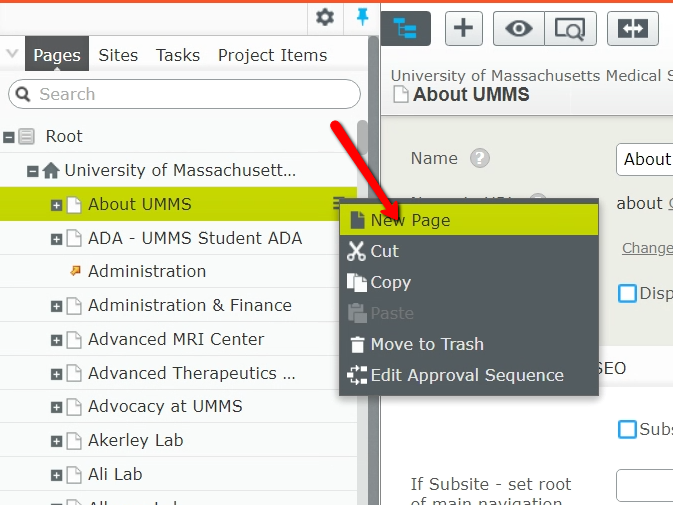673x505 pixels.
Task: Toggle the Subs checkbox
Action: point(627,429)
